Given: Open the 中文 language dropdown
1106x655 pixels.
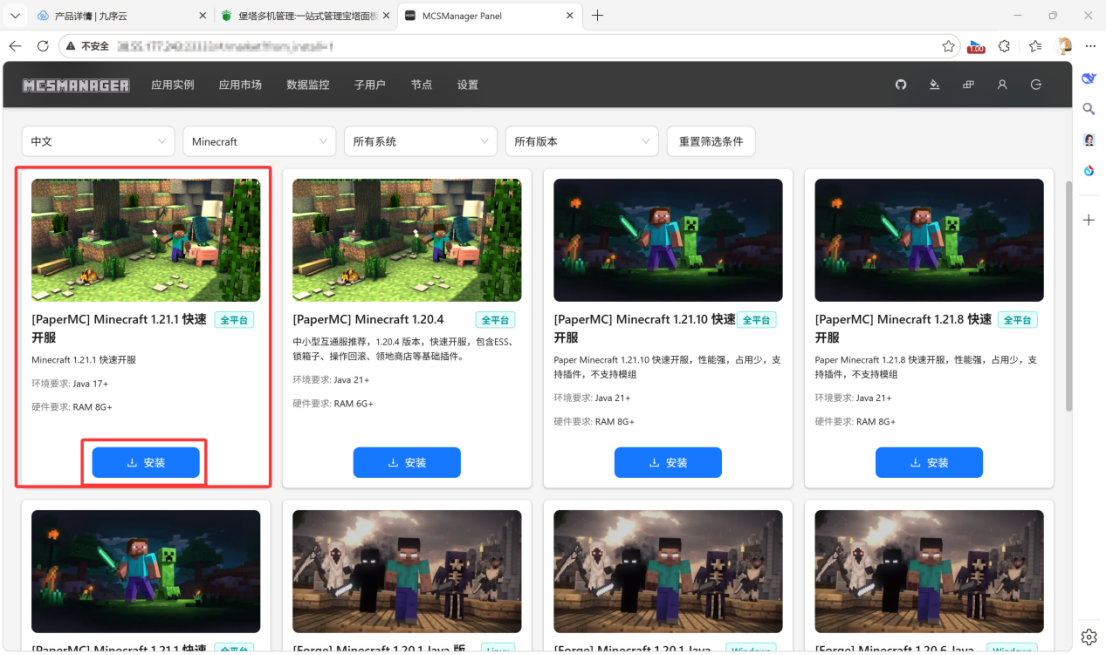Looking at the screenshot, I should [98, 141].
